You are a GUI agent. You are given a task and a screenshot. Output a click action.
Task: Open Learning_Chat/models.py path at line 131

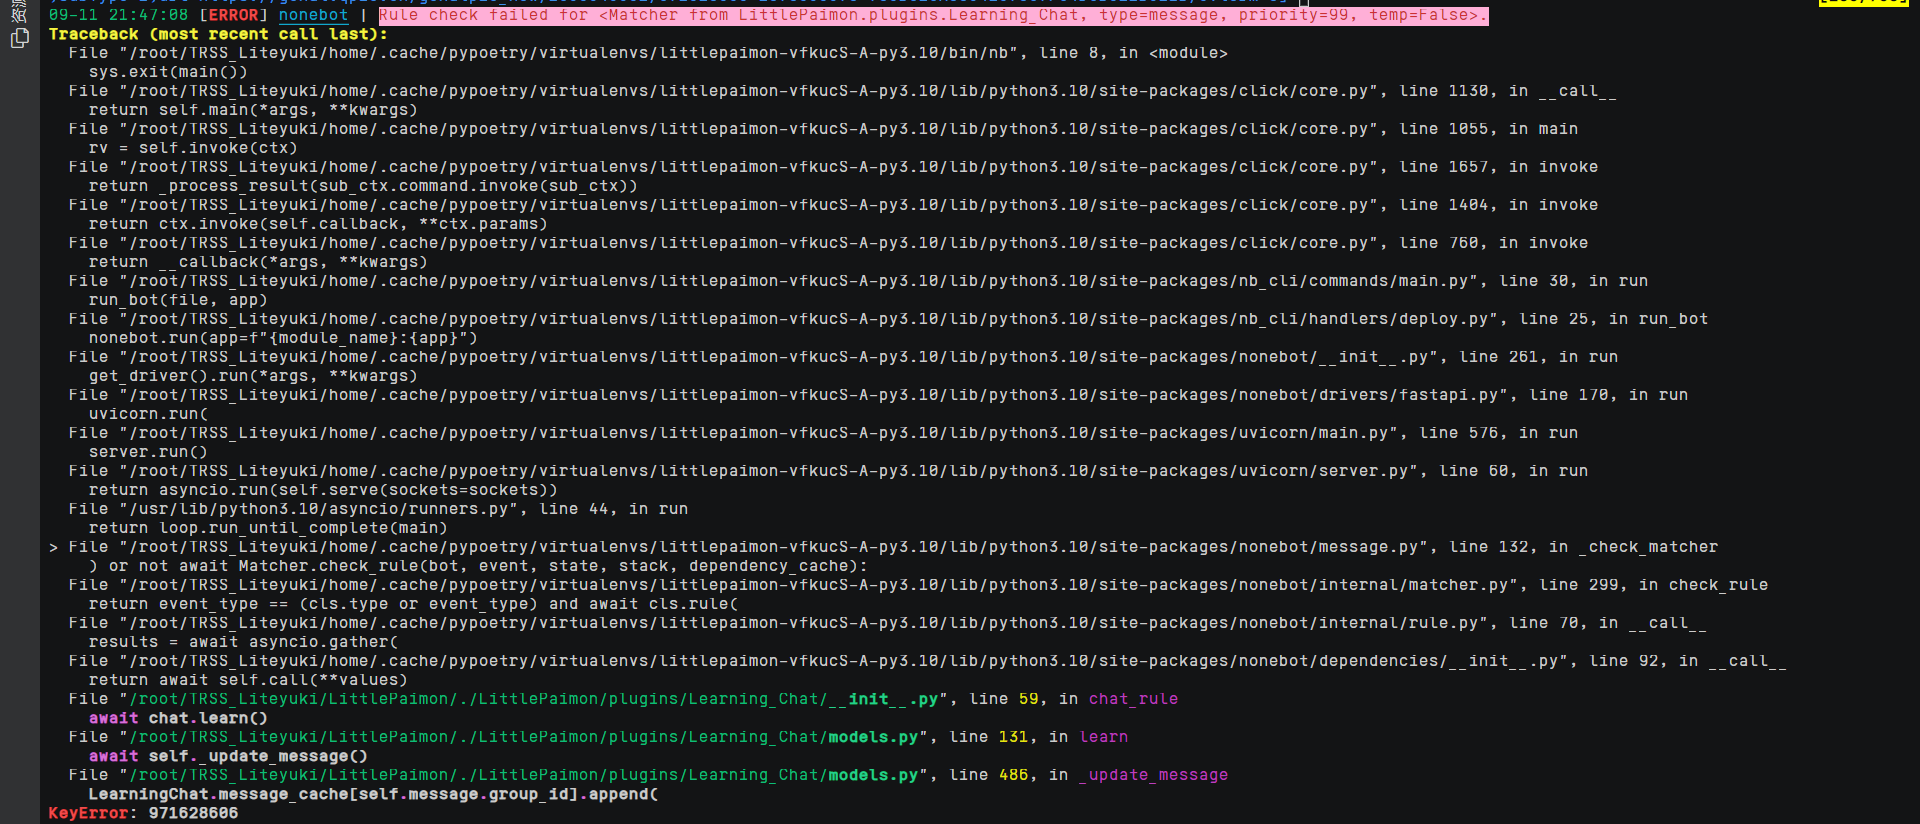pos(523,737)
